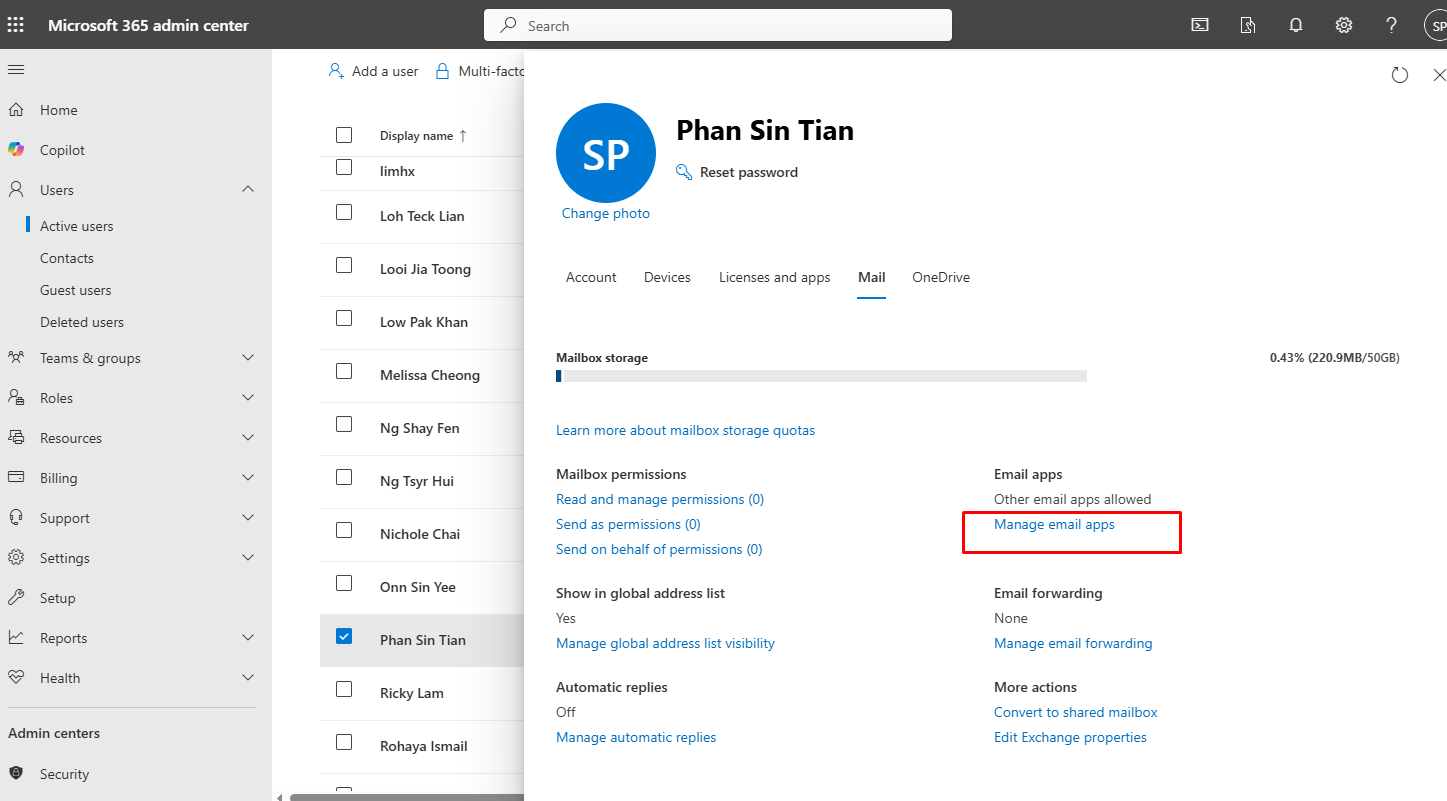Image resolution: width=1447 pixels, height=801 pixels.
Task: Uncheck the box for Phan Sin Tian
Action: point(344,636)
